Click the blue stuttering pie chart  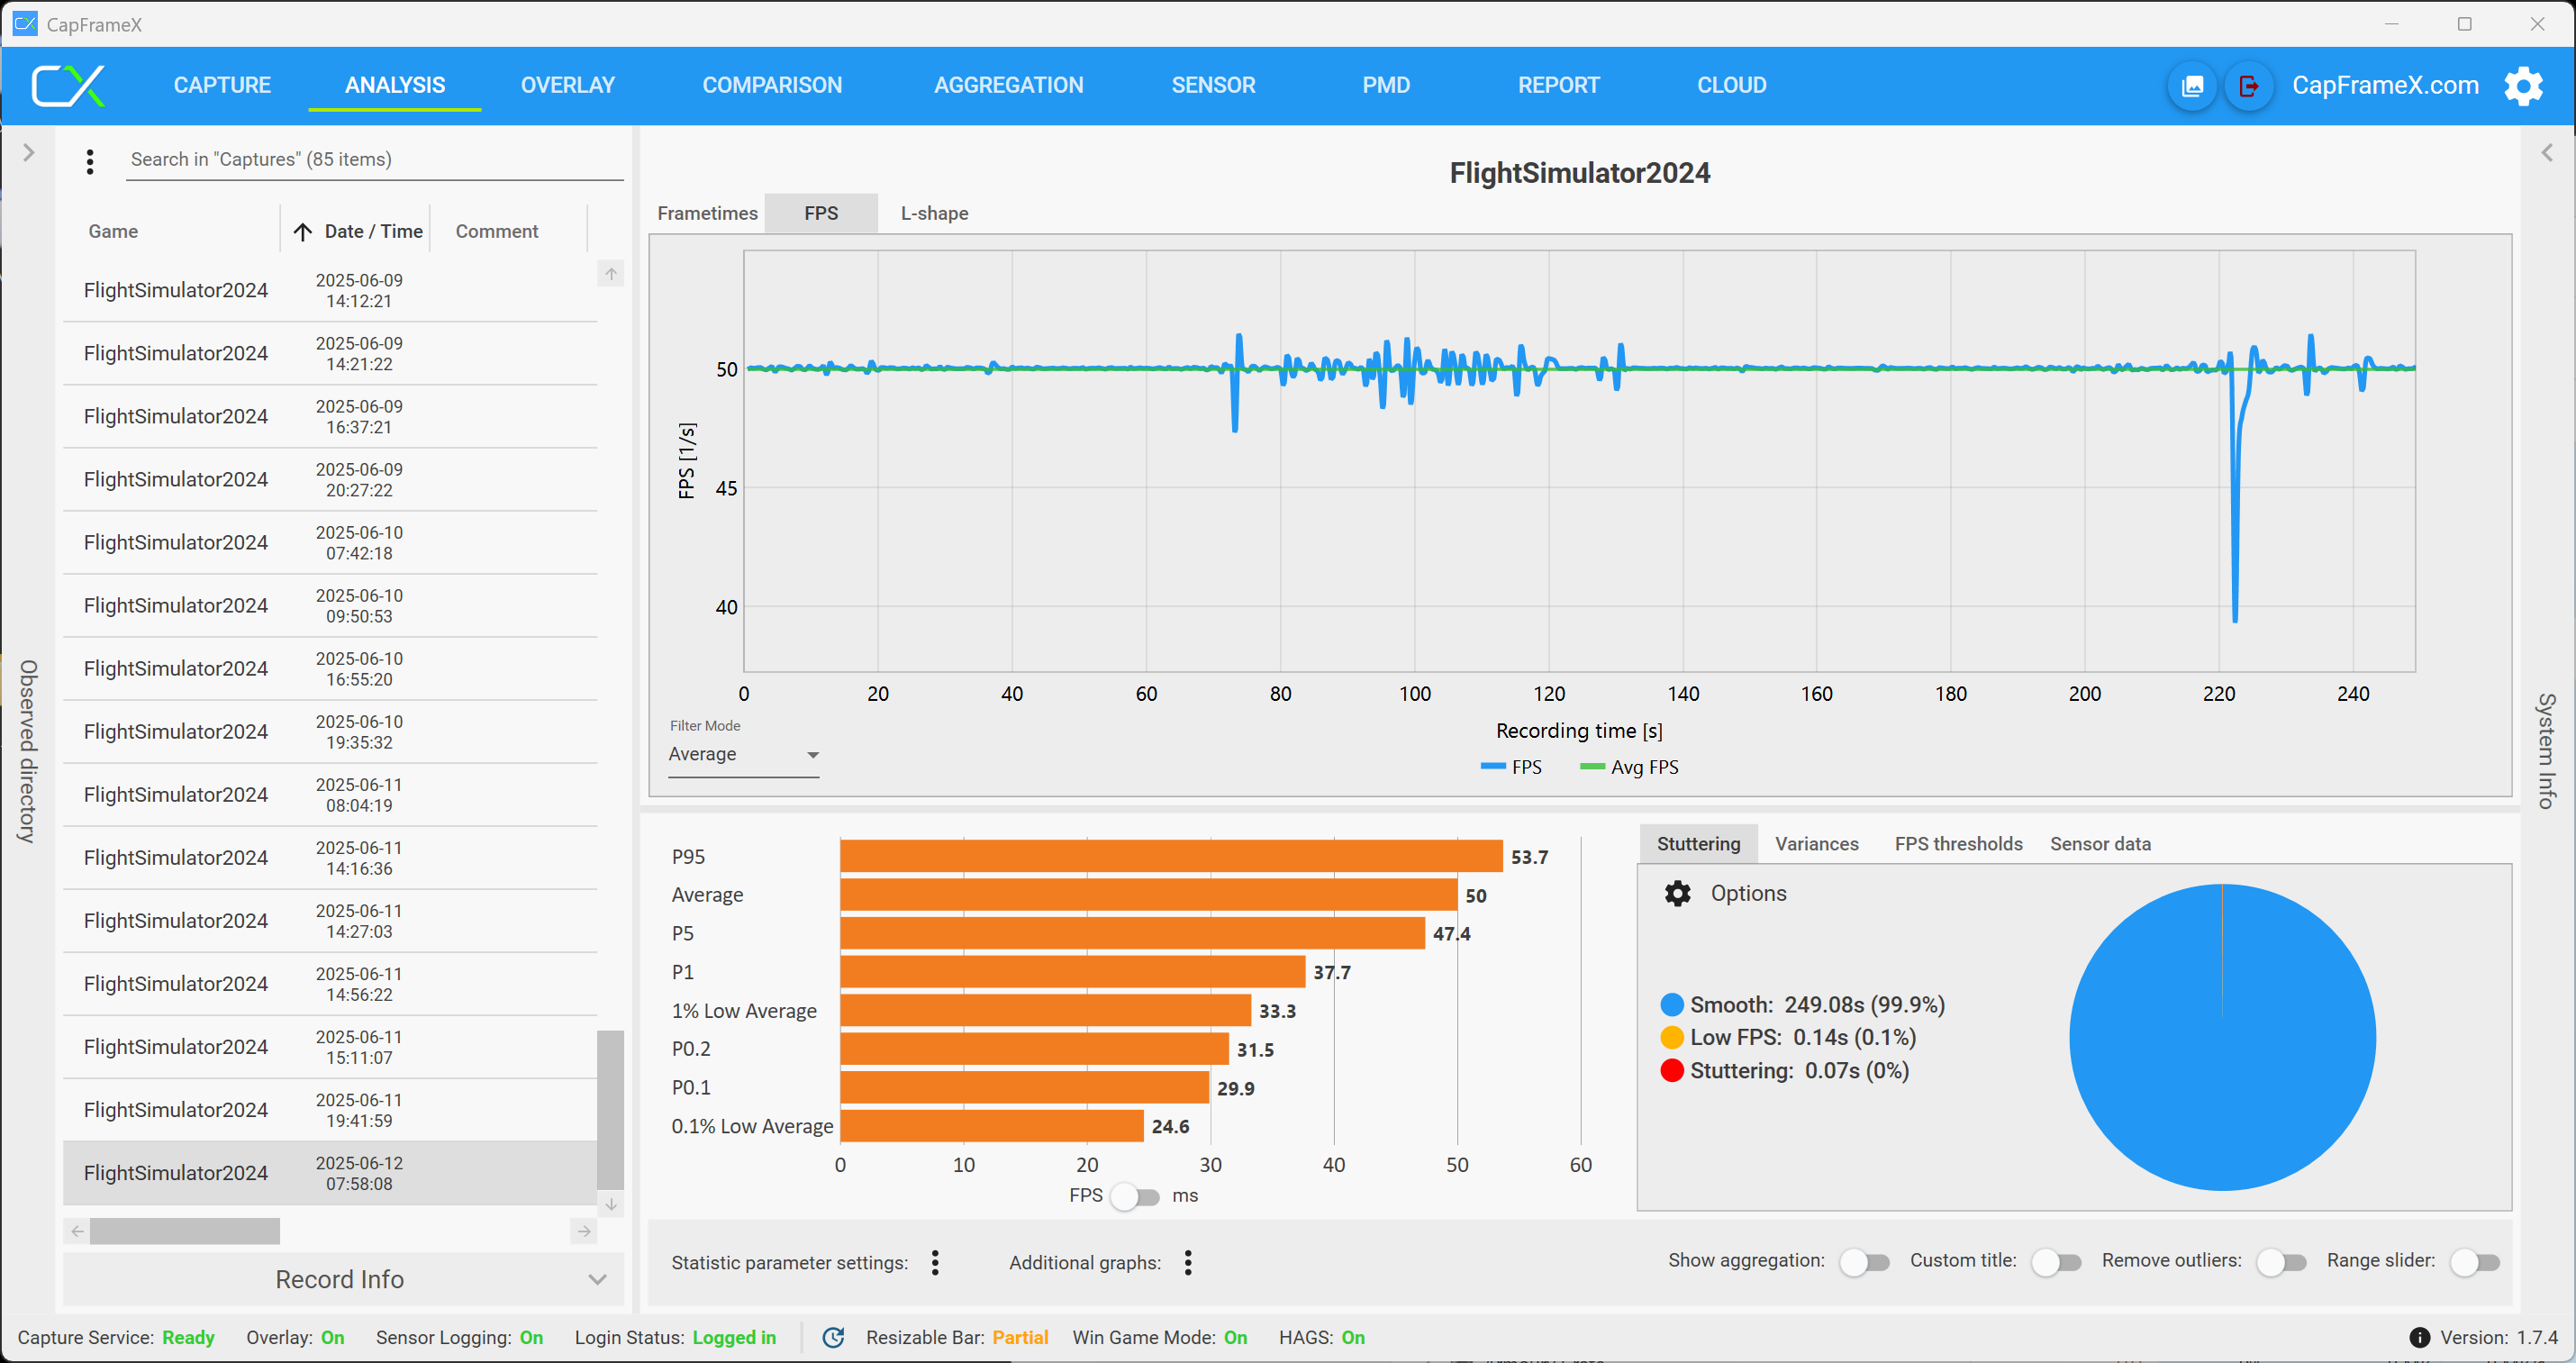tap(2222, 1037)
